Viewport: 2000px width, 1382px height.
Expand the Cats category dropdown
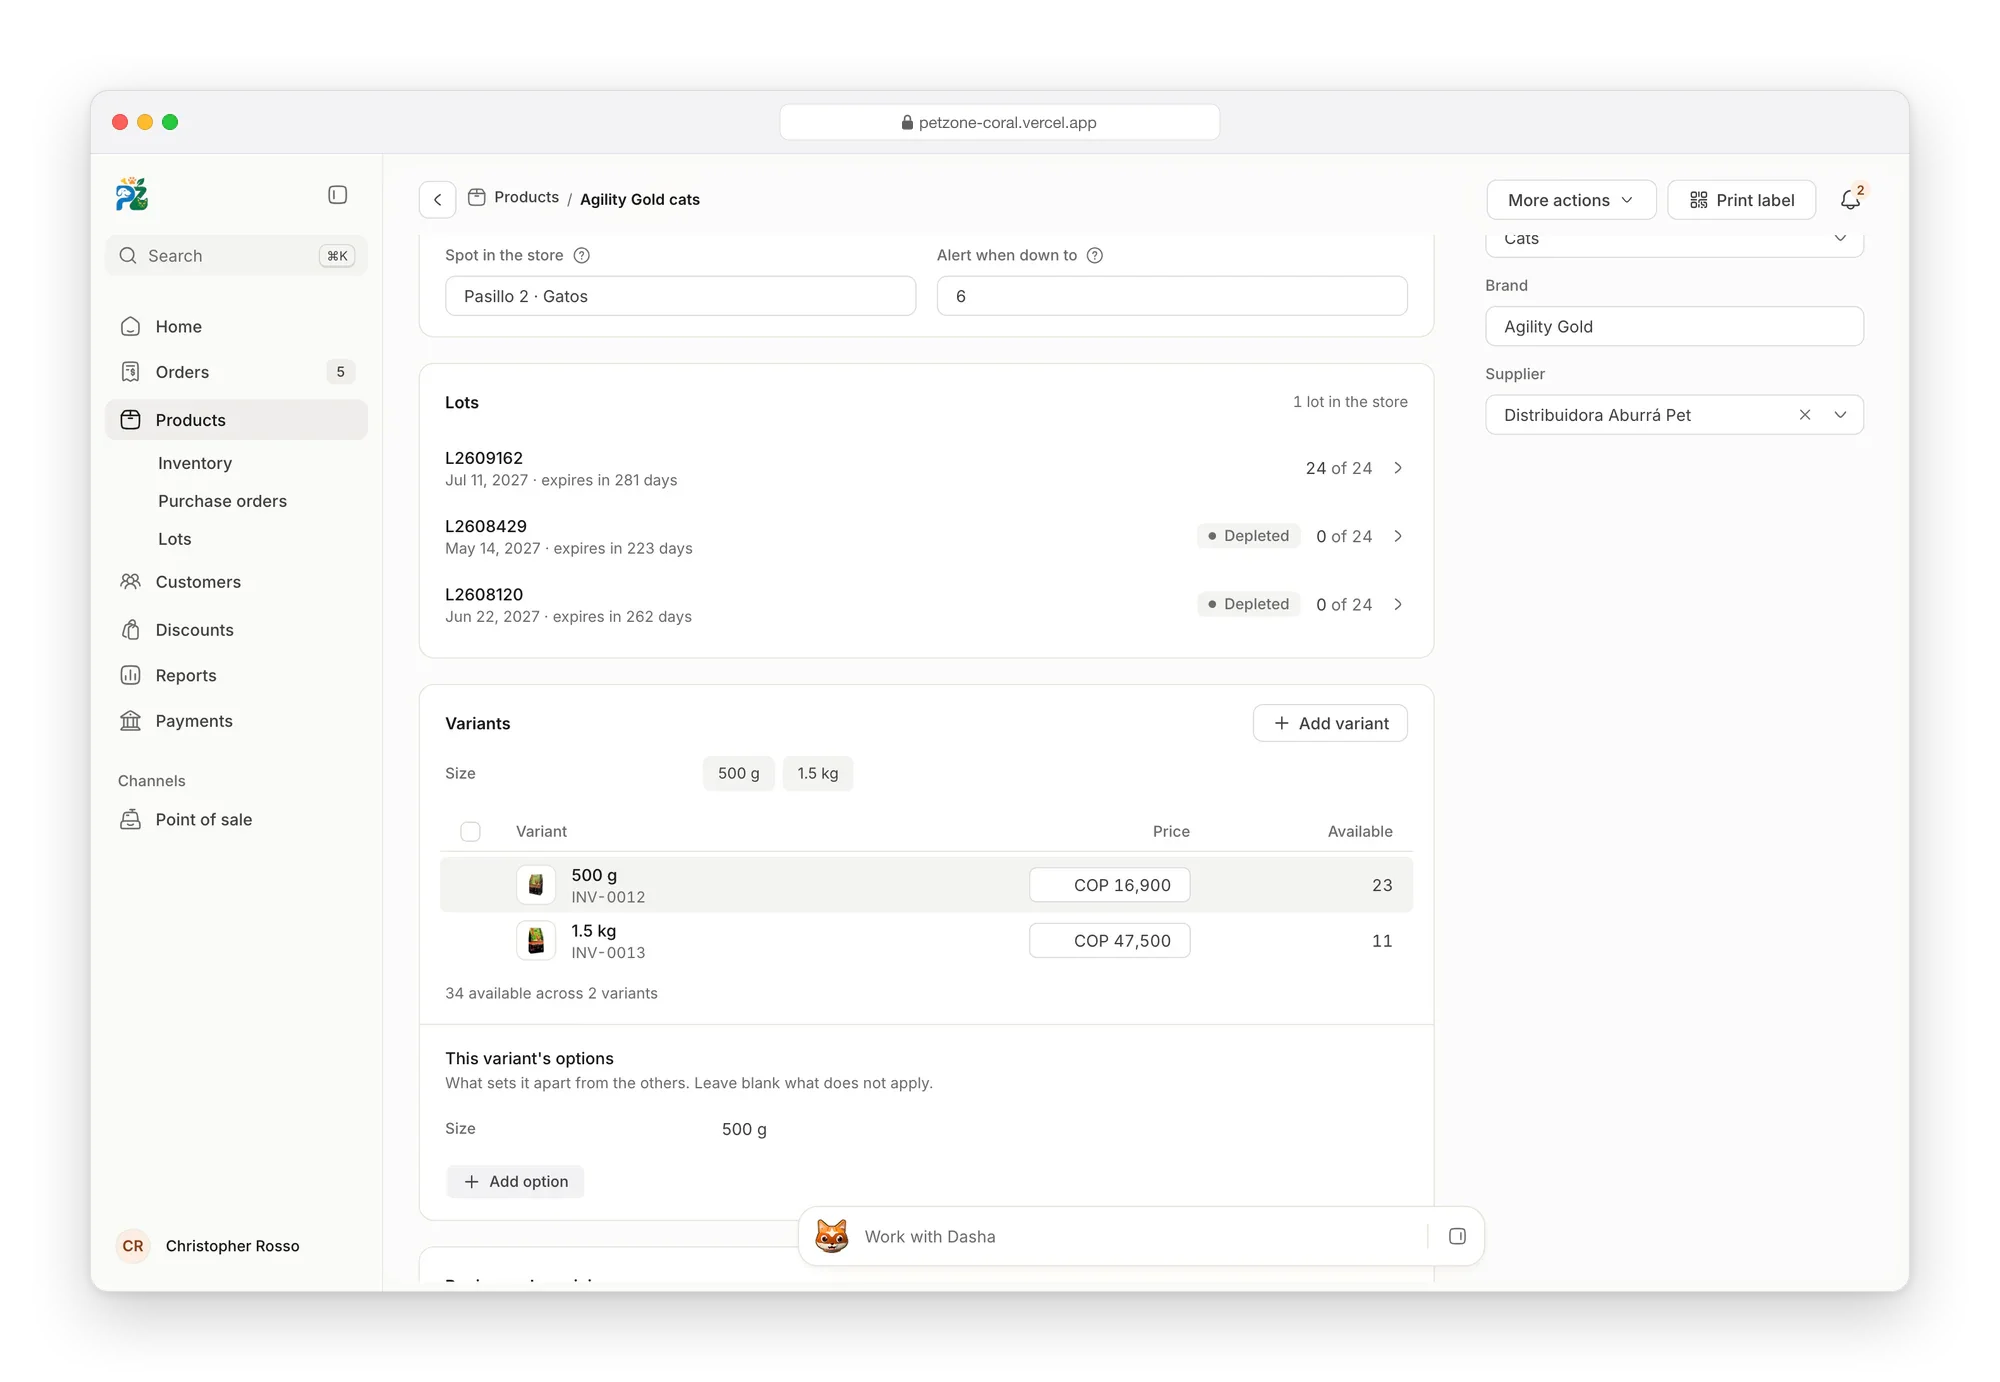[1674, 240]
